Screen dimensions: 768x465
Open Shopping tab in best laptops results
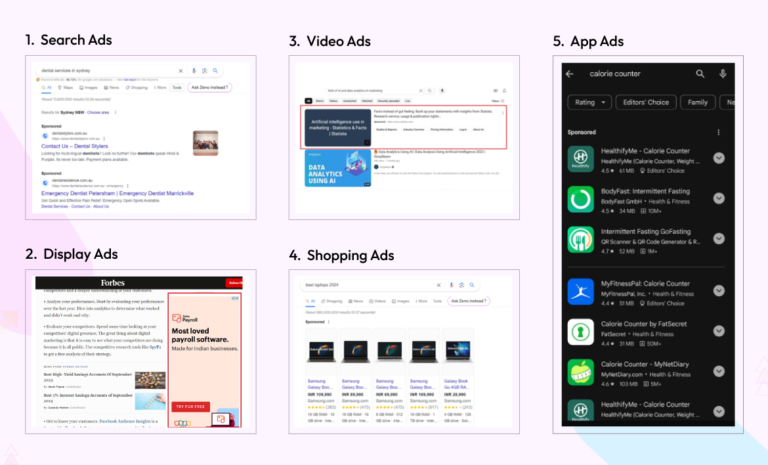332,301
